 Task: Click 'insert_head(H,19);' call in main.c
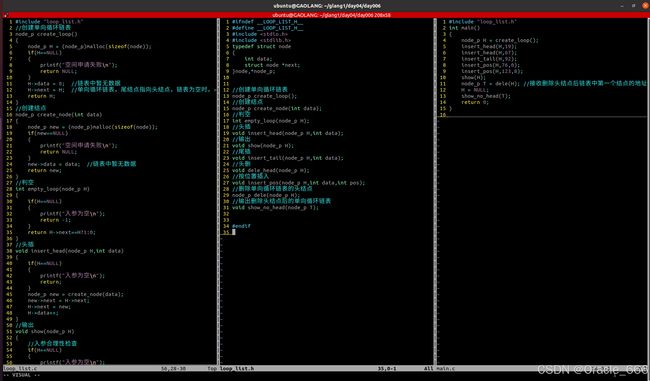[x=489, y=46]
